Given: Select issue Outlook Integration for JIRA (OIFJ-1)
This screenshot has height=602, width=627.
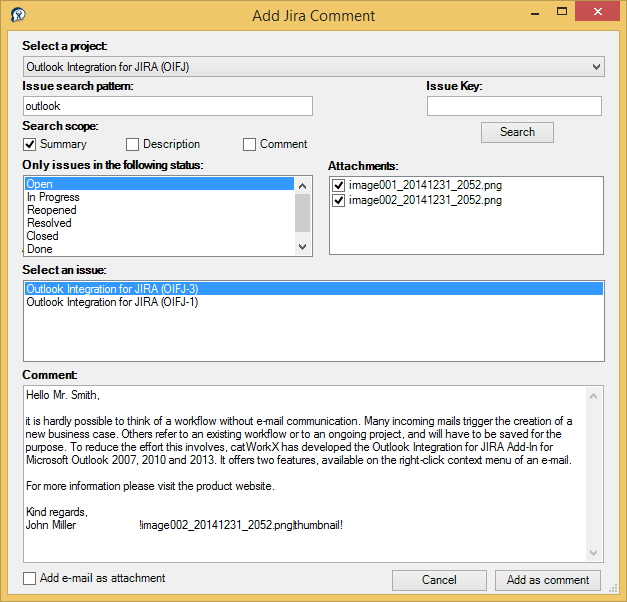Looking at the screenshot, I should 112,302.
